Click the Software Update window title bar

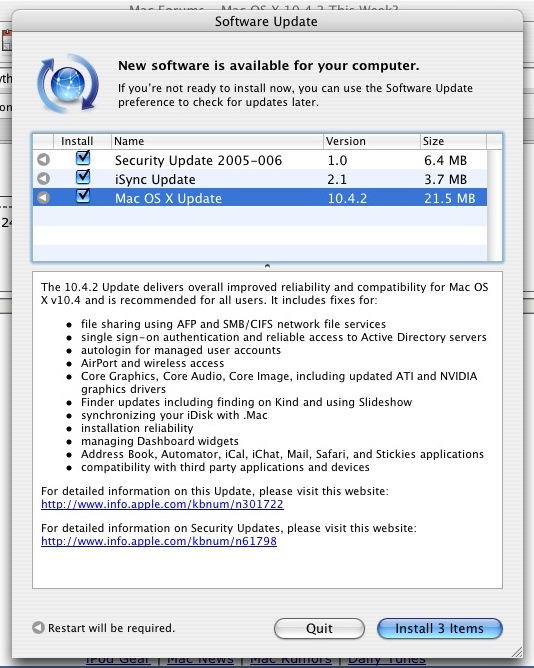(267, 21)
